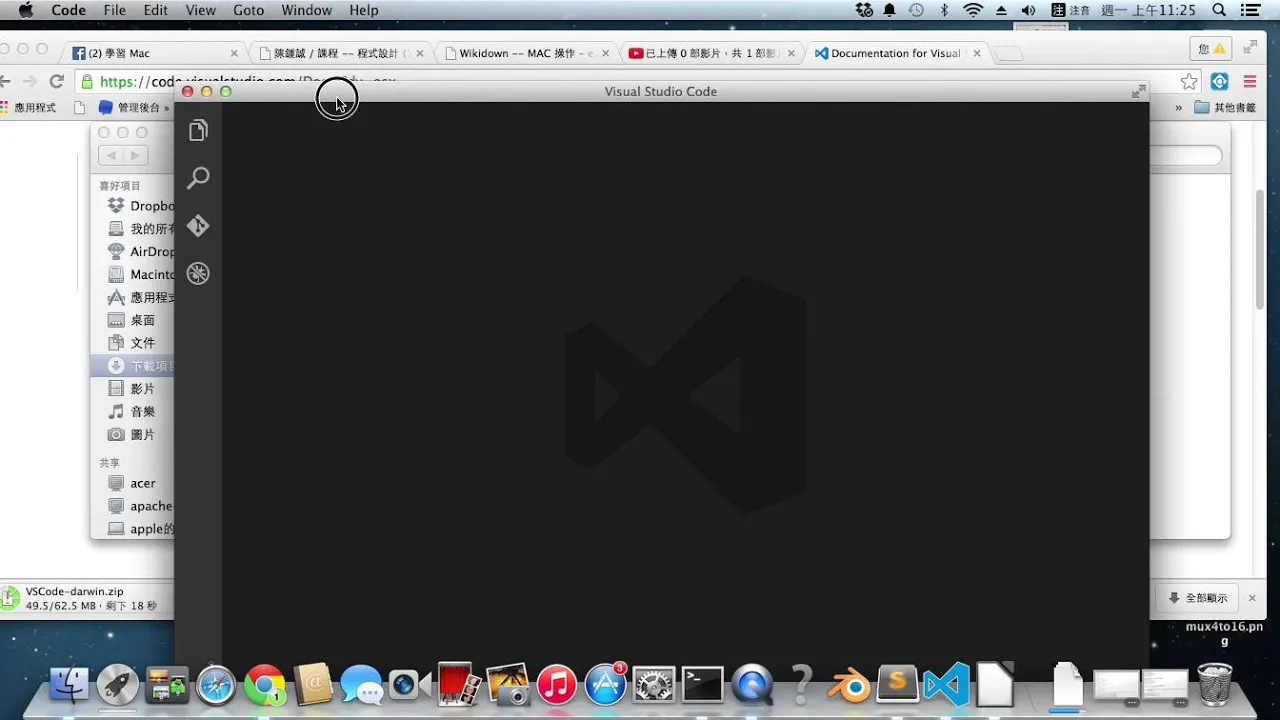The height and width of the screenshot is (720, 1280).
Task: Click the clock showing 週一 上午11:25
Action: click(1148, 10)
